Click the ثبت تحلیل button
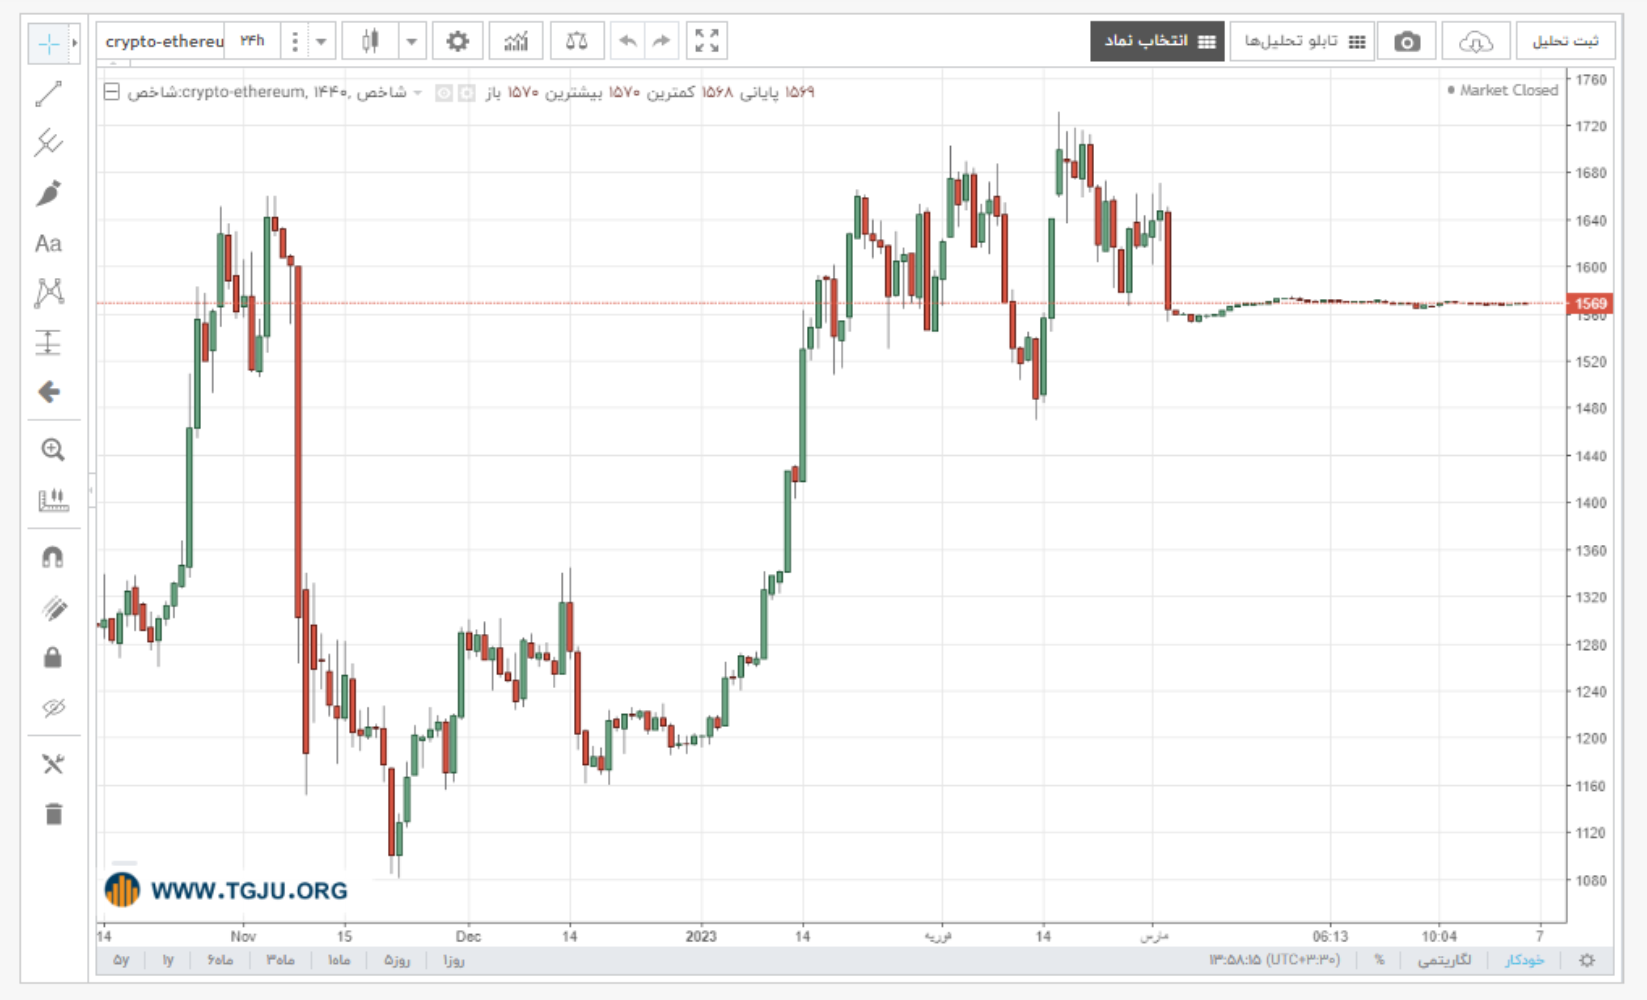 pyautogui.click(x=1566, y=41)
